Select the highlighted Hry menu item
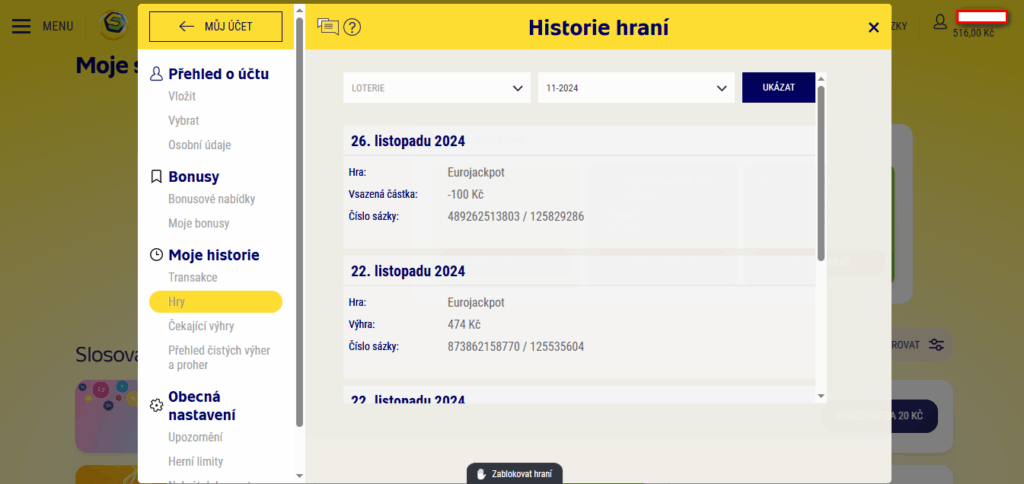The image size is (1024, 484). [216, 302]
